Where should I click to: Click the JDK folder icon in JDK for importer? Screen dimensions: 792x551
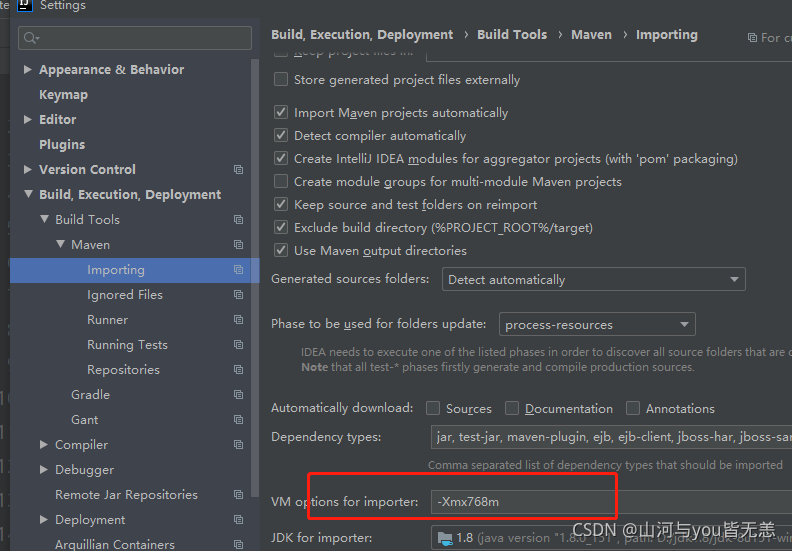click(445, 538)
